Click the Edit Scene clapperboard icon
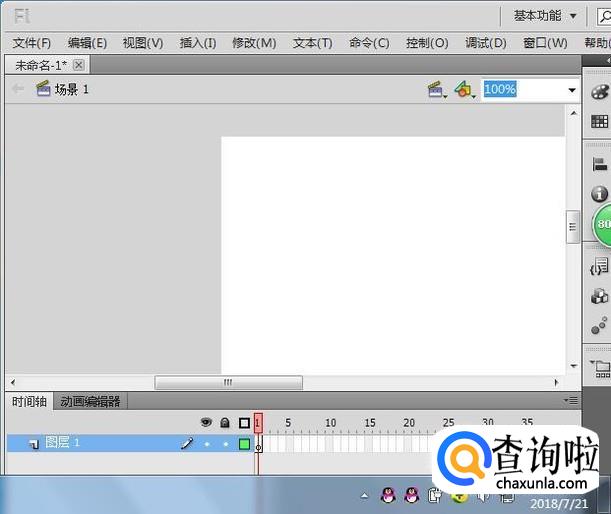The width and height of the screenshot is (611, 514). click(436, 90)
